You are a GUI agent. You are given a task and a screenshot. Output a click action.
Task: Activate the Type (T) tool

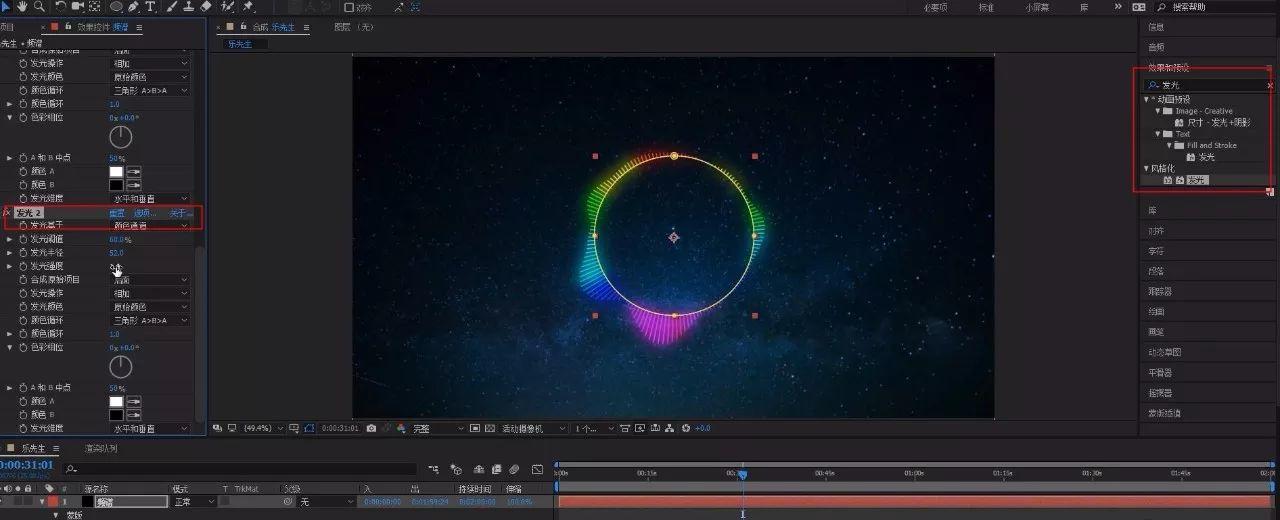[150, 7]
